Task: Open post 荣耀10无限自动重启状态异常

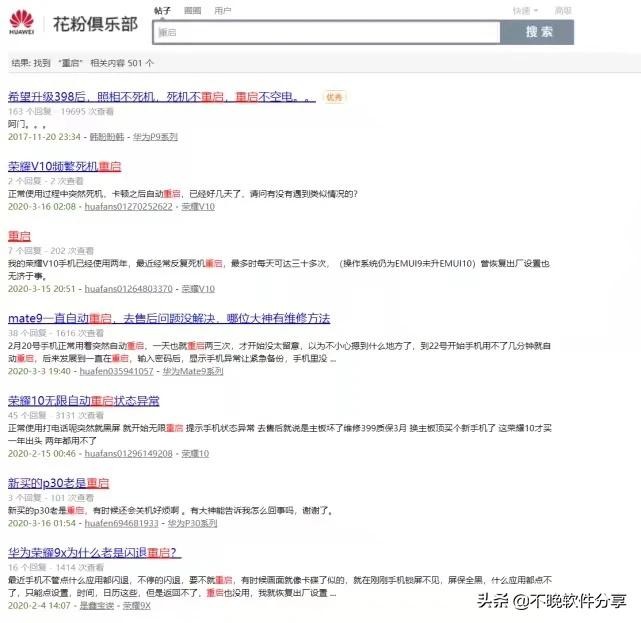Action: [83, 400]
